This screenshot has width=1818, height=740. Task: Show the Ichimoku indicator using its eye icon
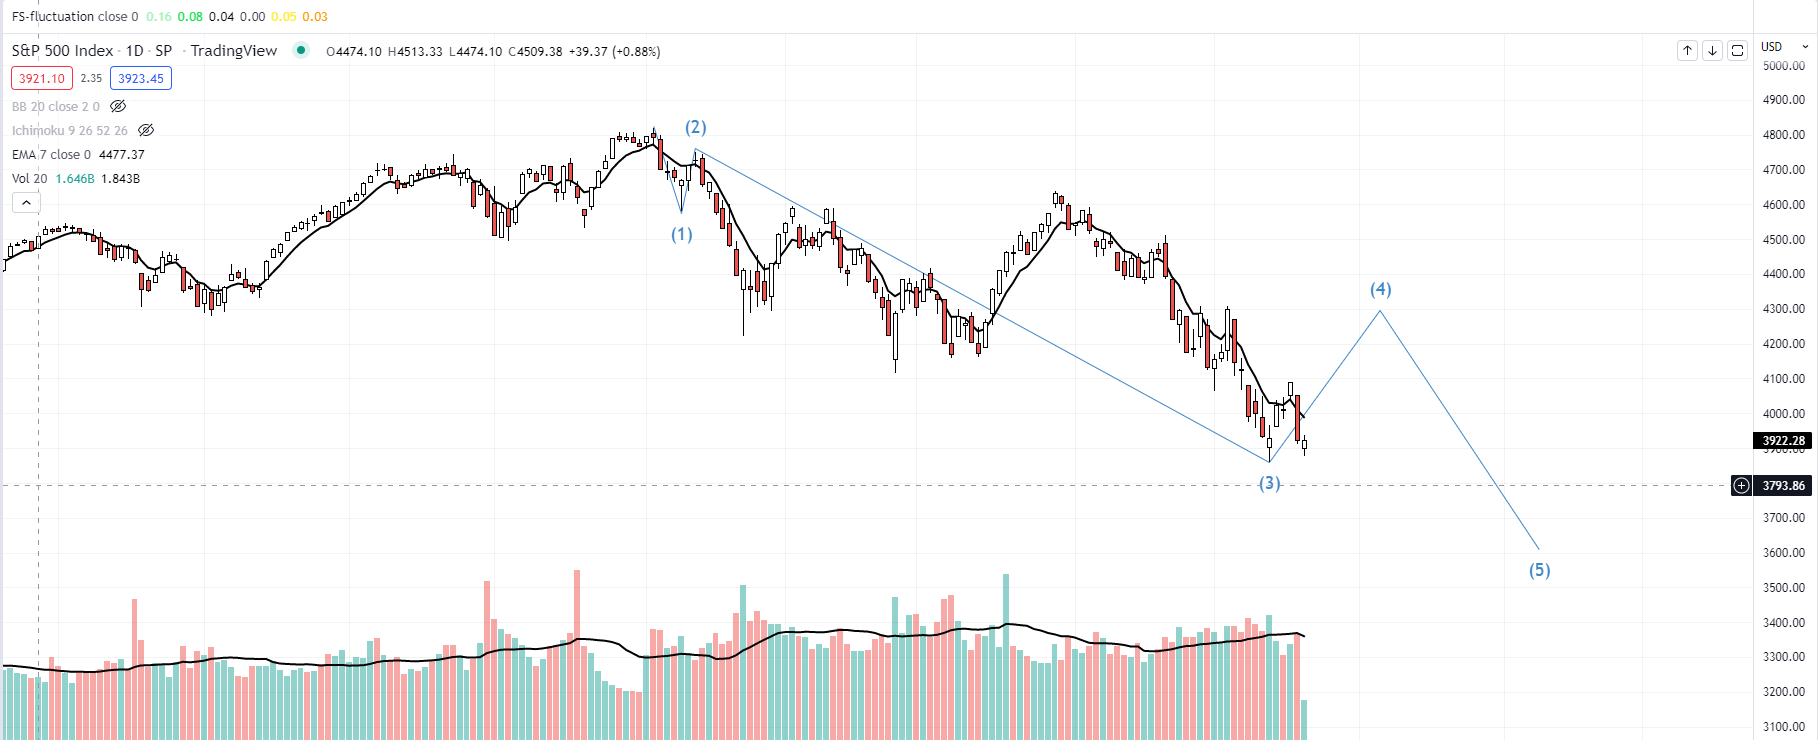(x=146, y=130)
